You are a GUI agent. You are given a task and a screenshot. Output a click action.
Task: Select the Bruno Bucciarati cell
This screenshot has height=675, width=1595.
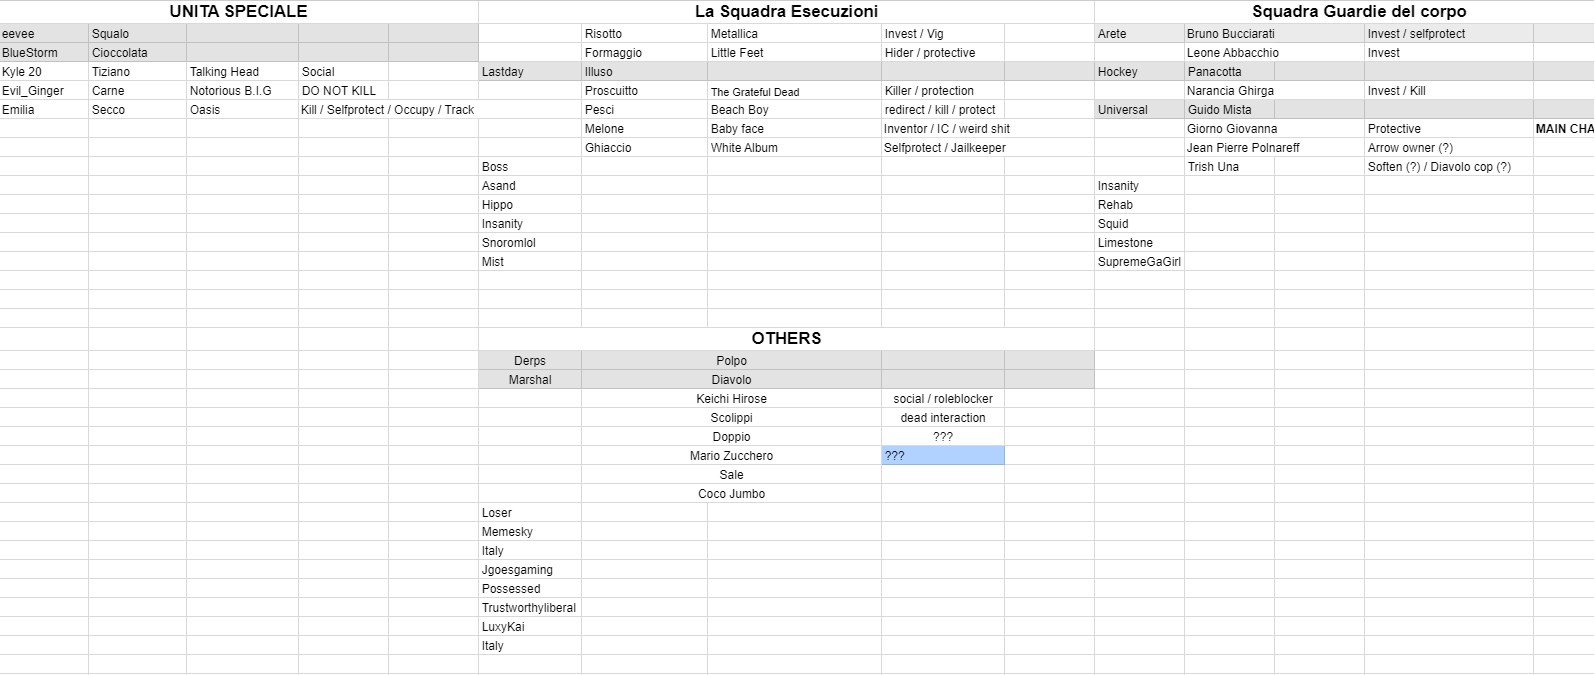coord(1230,34)
